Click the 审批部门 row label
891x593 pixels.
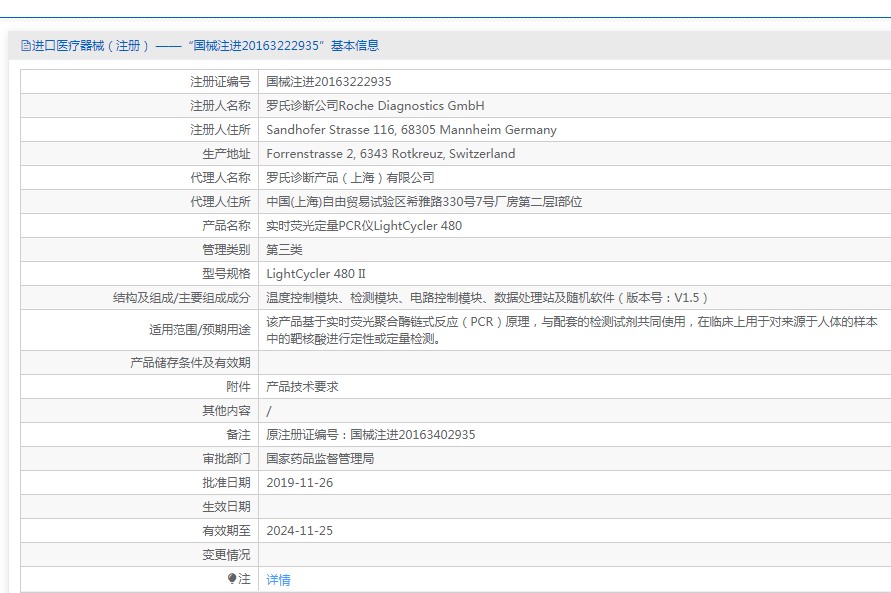click(226, 458)
